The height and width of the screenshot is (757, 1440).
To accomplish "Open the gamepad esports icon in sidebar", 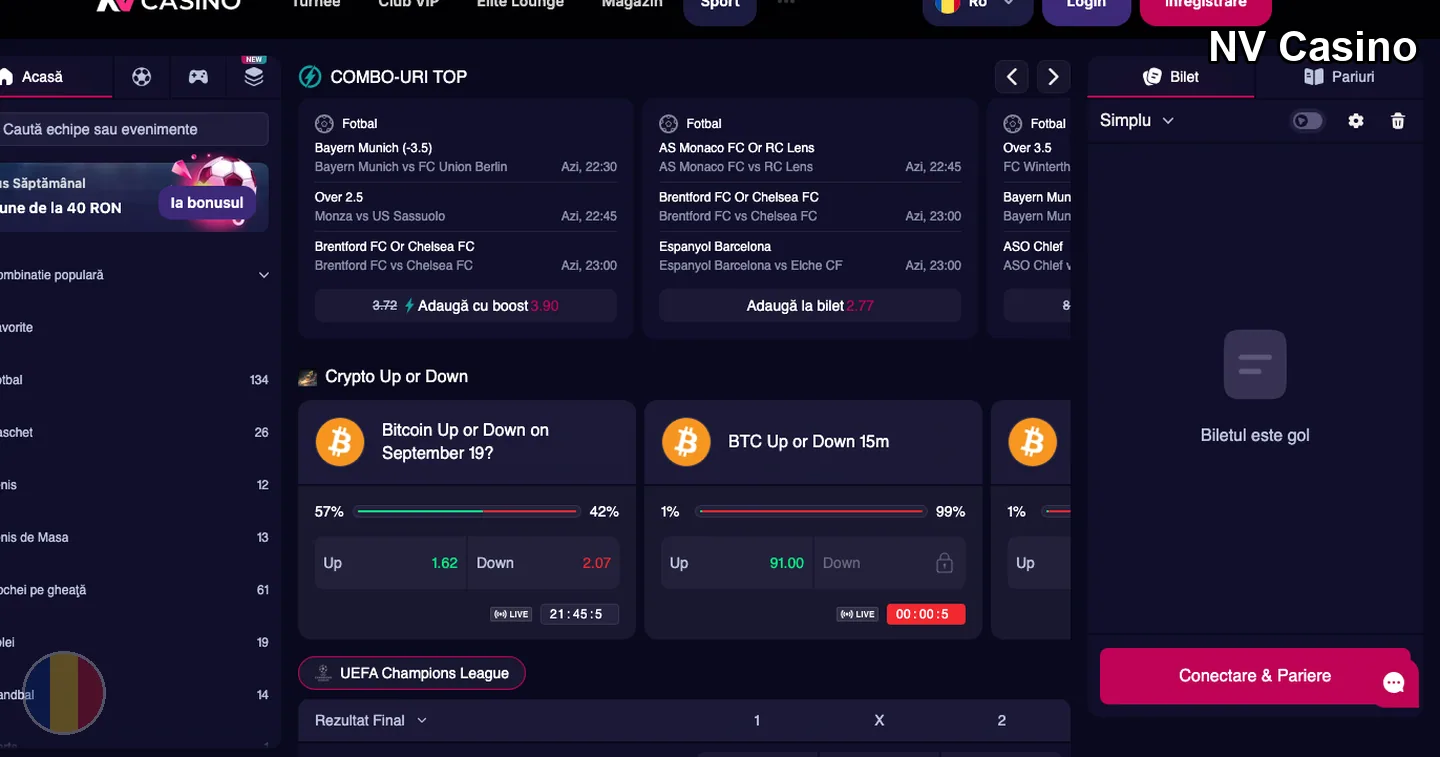I will [198, 77].
